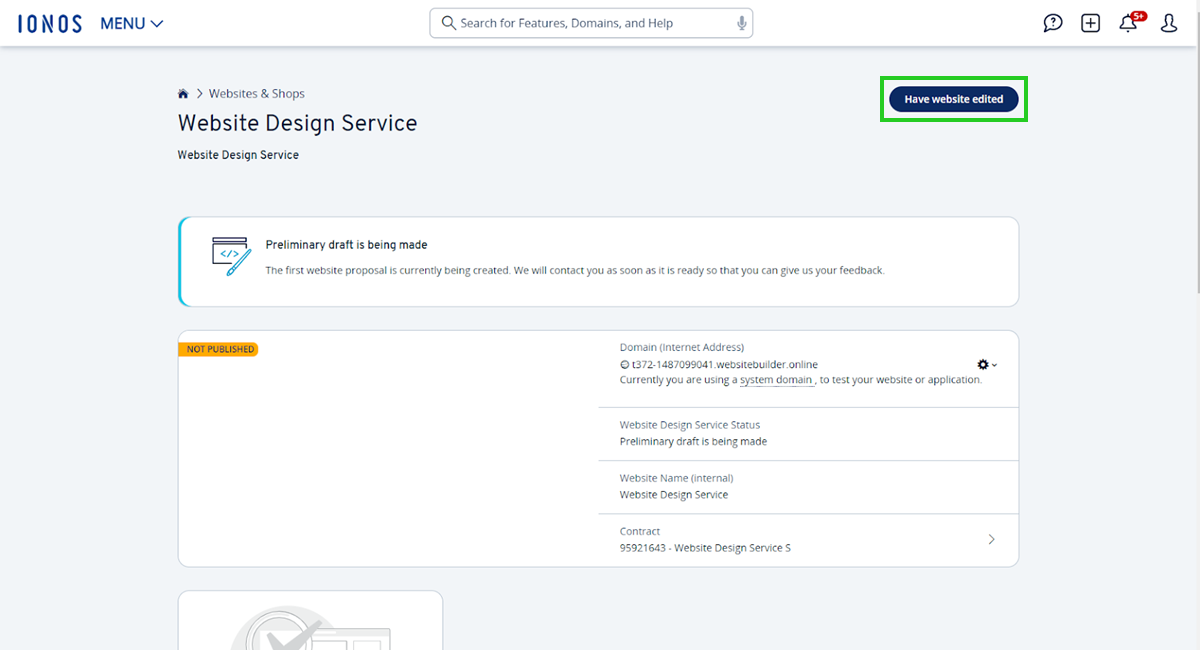1200x650 pixels.
Task: Click the magnifier icon in search bar
Action: click(x=448, y=23)
